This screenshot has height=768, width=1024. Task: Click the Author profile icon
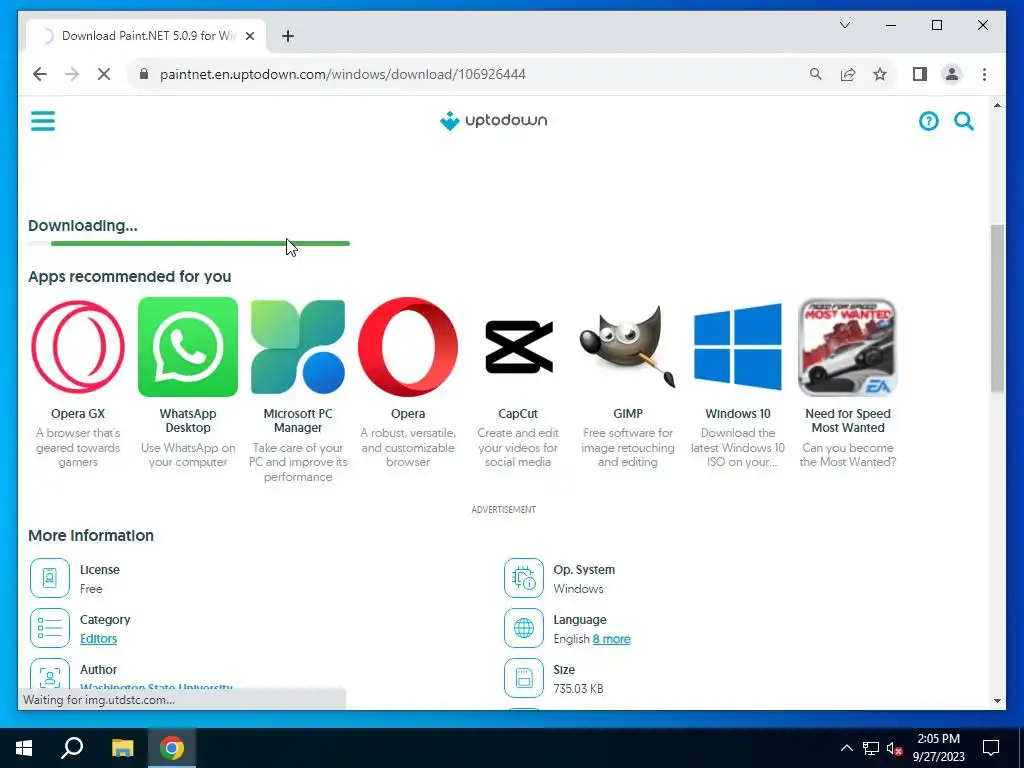click(x=50, y=675)
